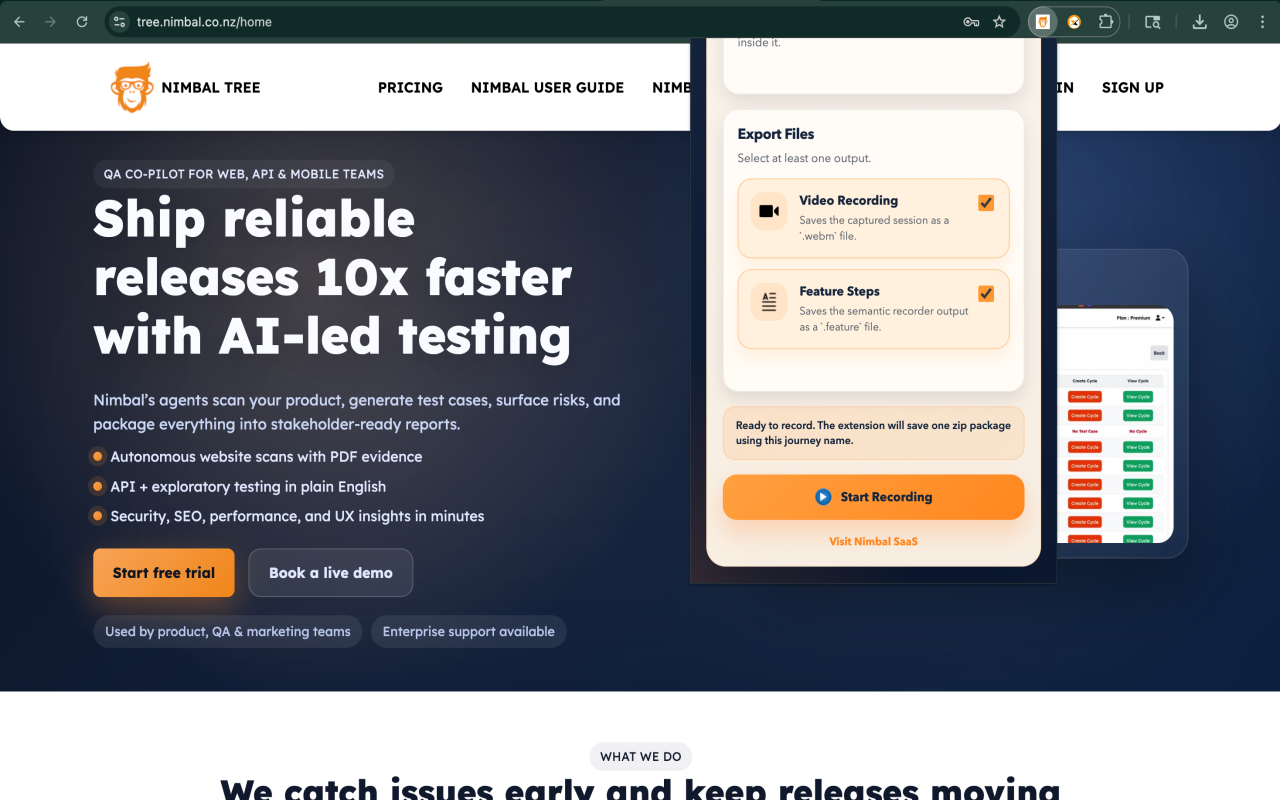Screen dimensions: 1280x800
Task: Click 'Plan : Premium' in the dashboard preview
Action: [x=1133, y=318]
